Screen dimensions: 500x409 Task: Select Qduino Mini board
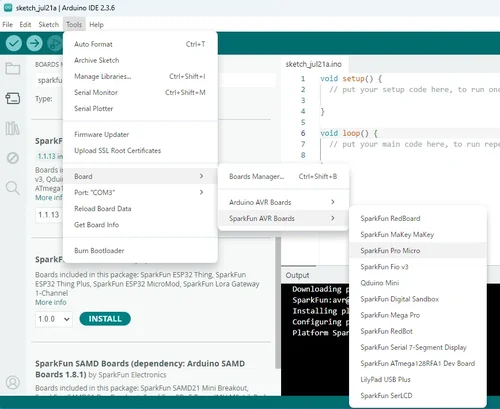coord(418,283)
